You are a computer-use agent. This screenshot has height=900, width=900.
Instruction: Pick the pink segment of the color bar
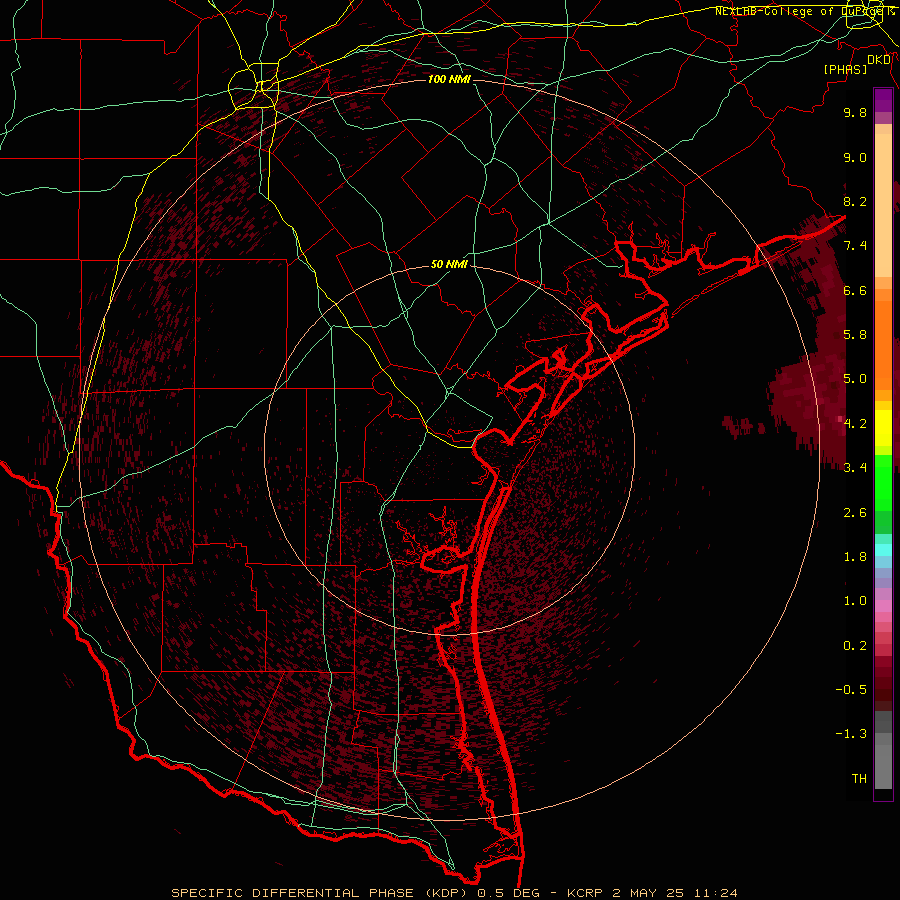883,606
